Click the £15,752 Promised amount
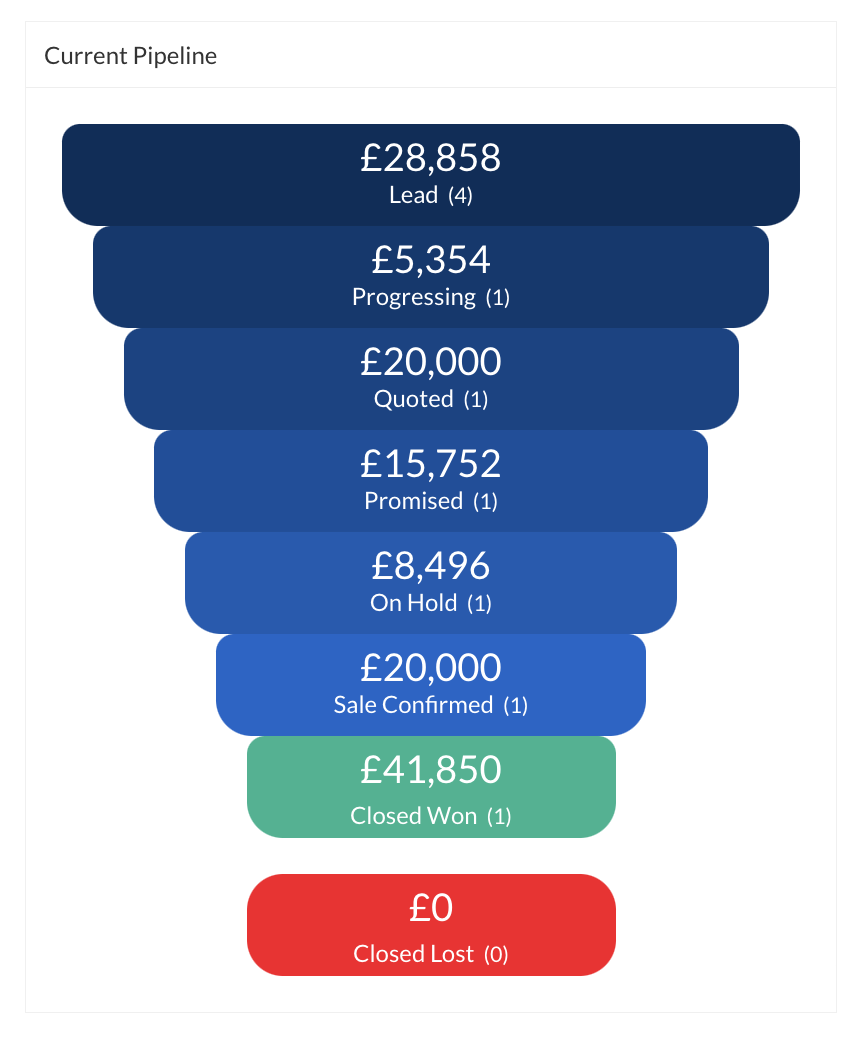Screen dimensions: 860x1038 (431, 464)
